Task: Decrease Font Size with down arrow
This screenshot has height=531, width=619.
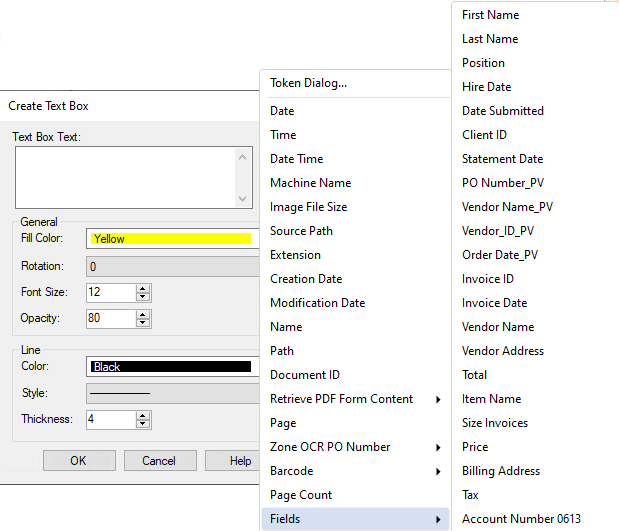Action: point(143,297)
